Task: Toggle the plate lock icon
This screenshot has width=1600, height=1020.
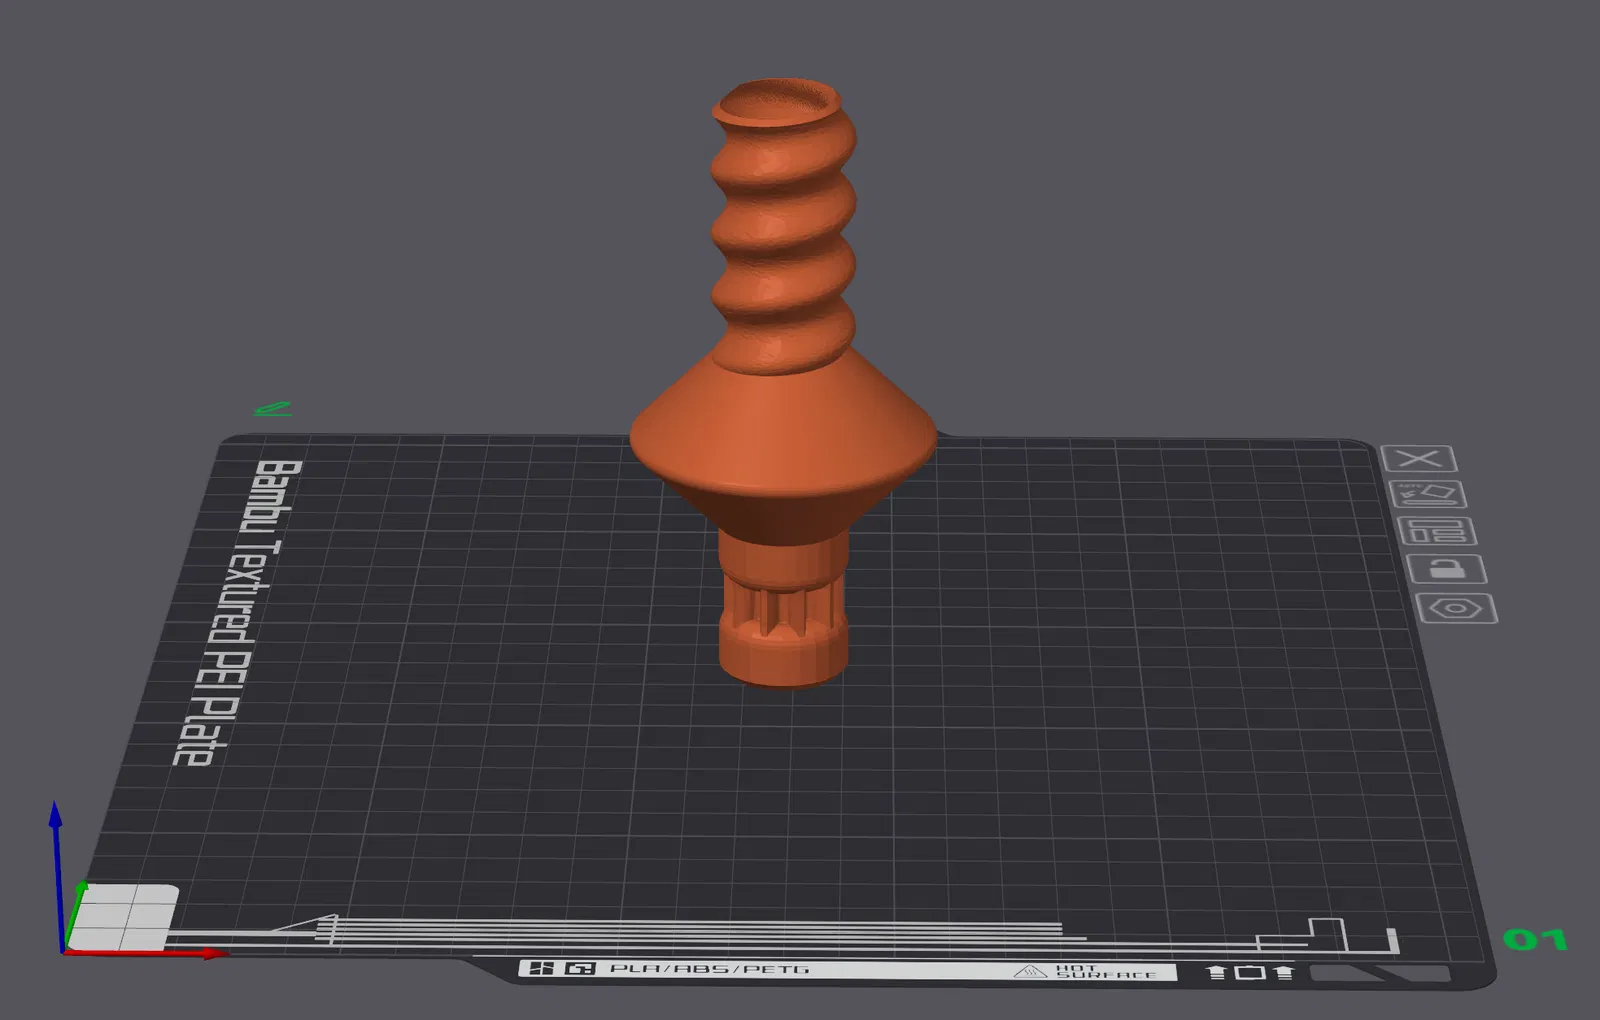Action: pos(1447,569)
